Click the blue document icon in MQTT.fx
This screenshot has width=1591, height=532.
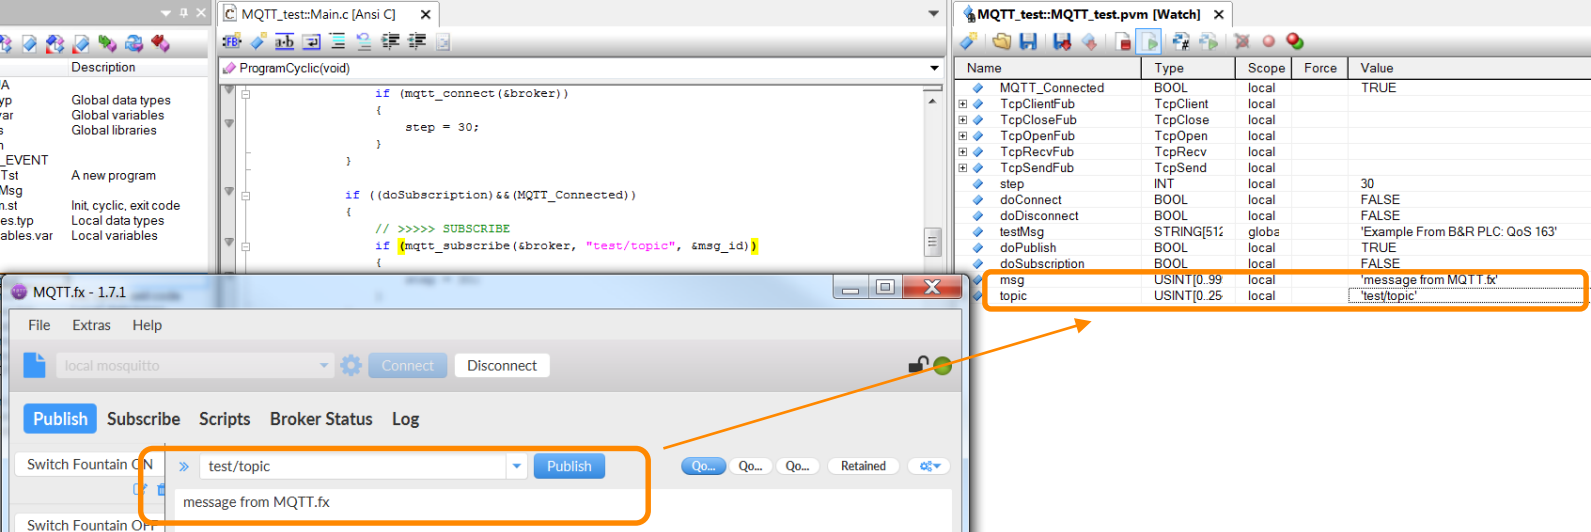(x=34, y=365)
